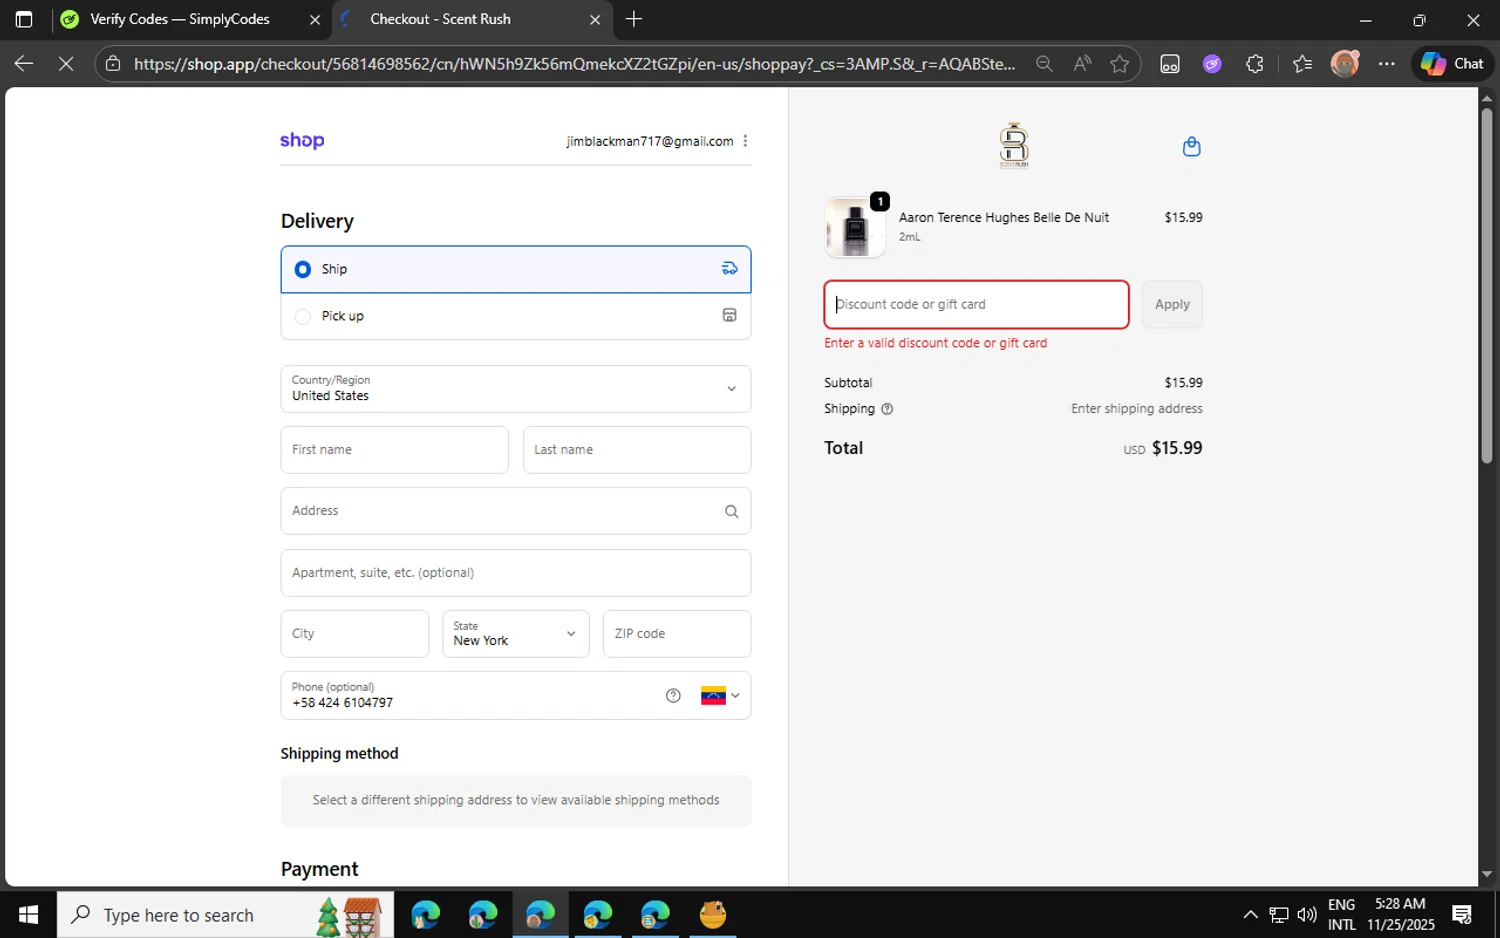Switch to Checkout - Scent Rush tab
This screenshot has width=1500, height=938.
[x=440, y=19]
